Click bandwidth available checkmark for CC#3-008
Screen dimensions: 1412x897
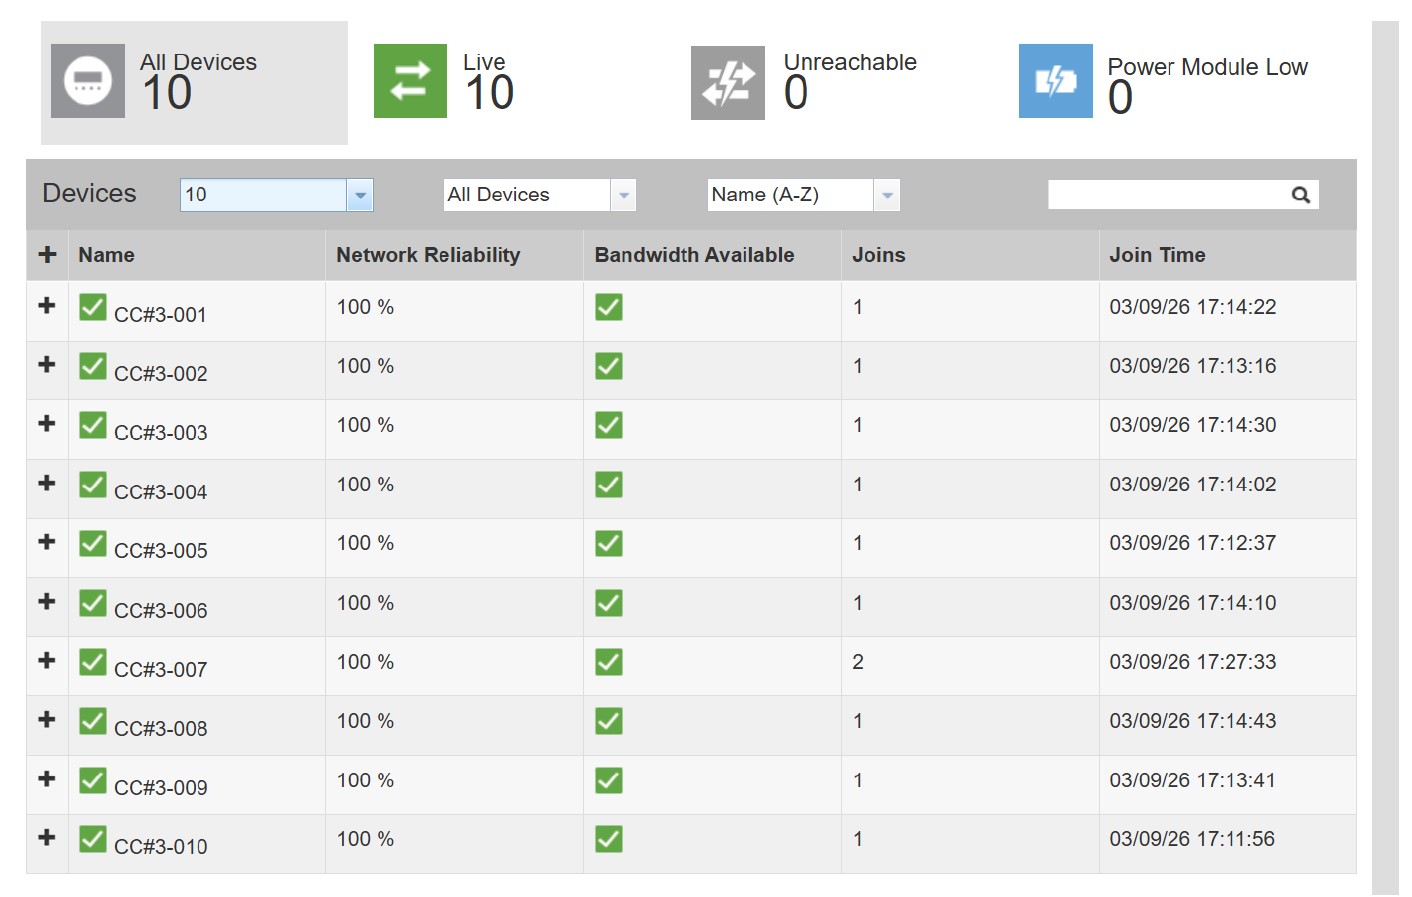point(609,721)
